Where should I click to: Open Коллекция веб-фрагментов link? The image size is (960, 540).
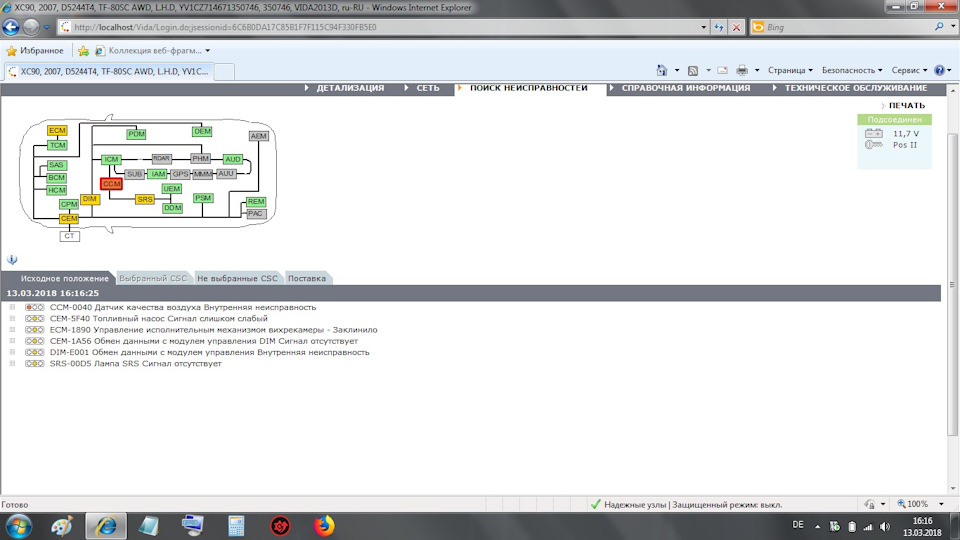pos(152,51)
